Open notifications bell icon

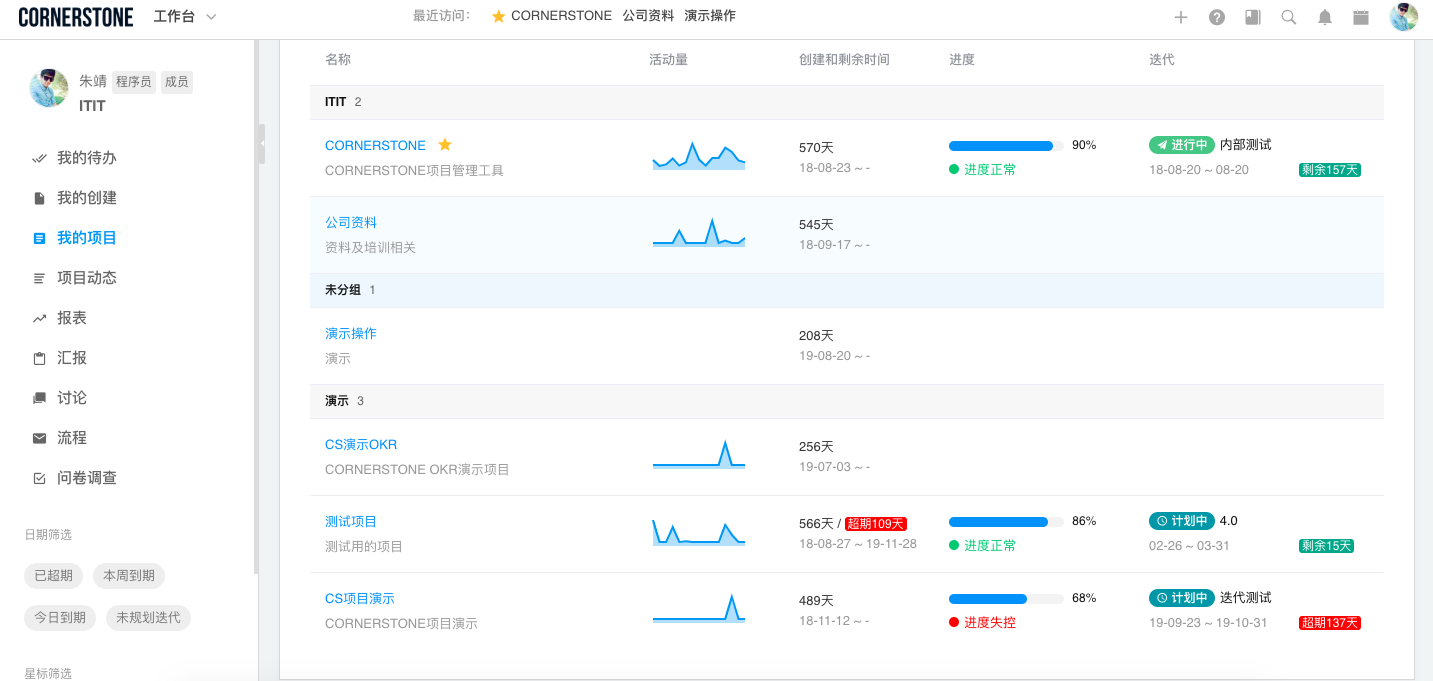[x=1325, y=17]
